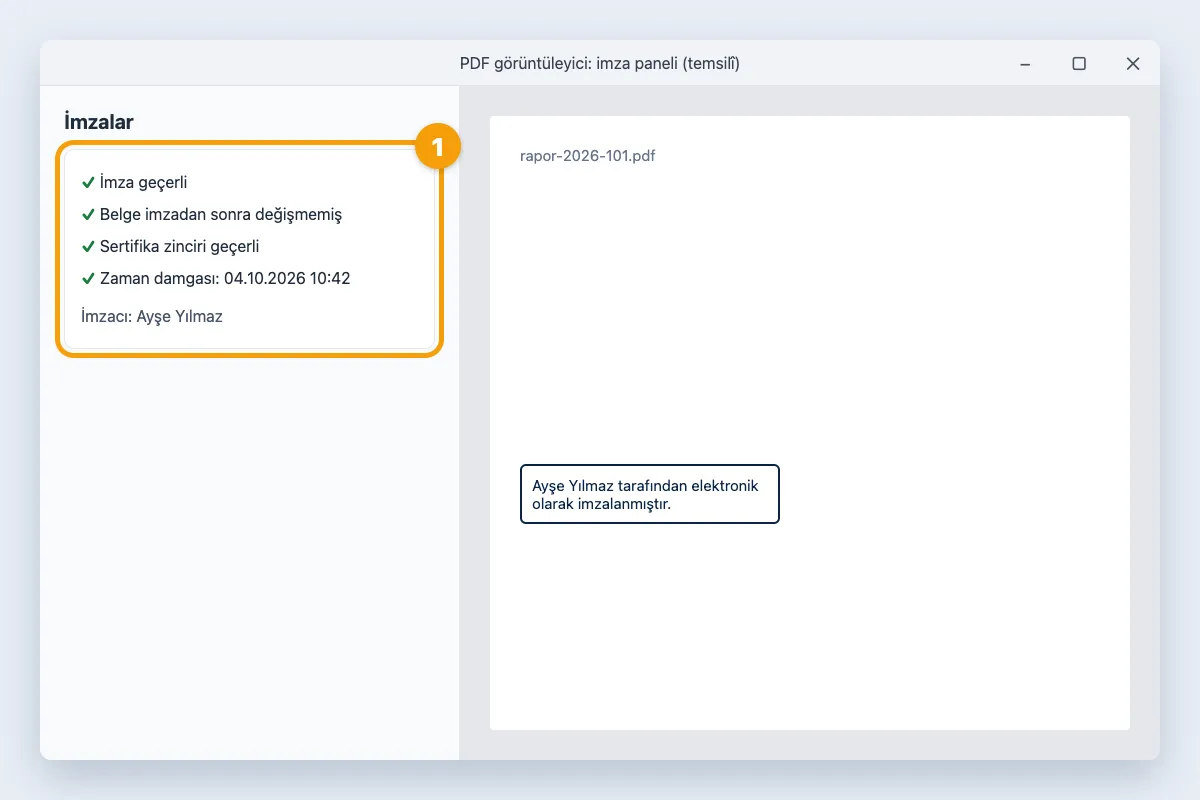Click the signer line "İmzacı: Ayşe Yılmaz"
The image size is (1200, 800).
(152, 317)
